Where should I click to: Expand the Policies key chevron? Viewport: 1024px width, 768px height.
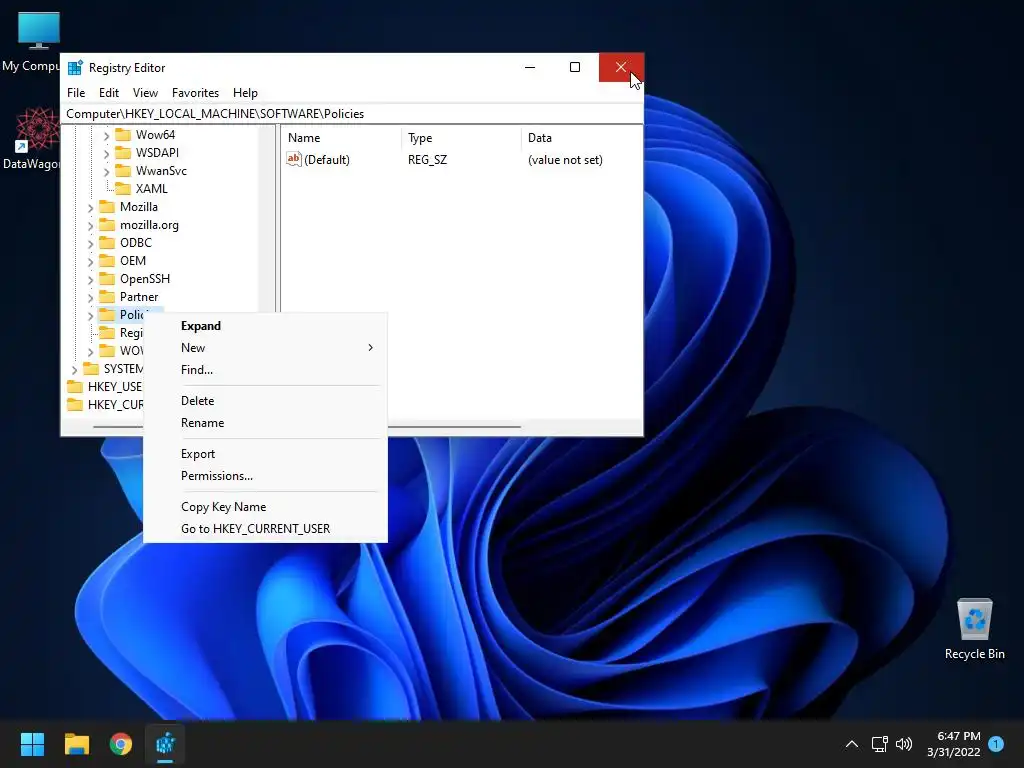90,316
